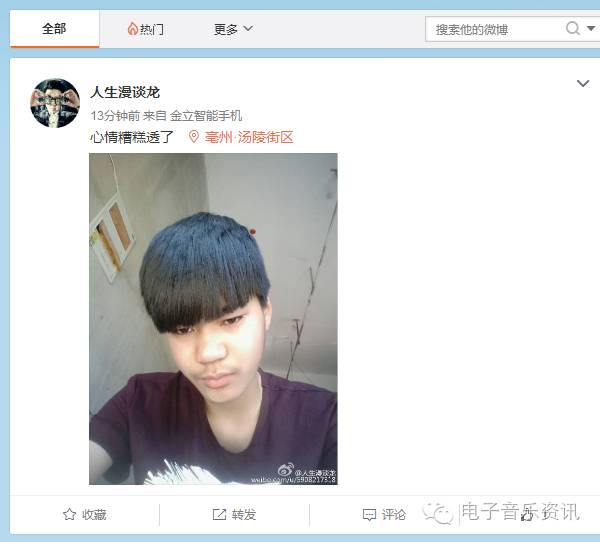Open the search options arrow beside the magnifier
This screenshot has height=542, width=600.
click(x=590, y=28)
